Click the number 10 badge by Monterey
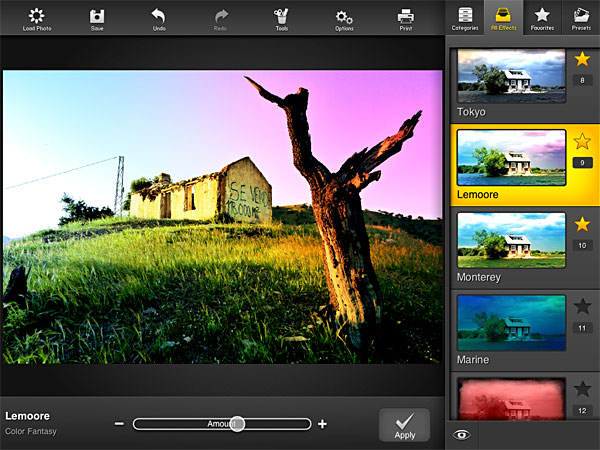Image resolution: width=600 pixels, height=450 pixels. pyautogui.click(x=582, y=245)
